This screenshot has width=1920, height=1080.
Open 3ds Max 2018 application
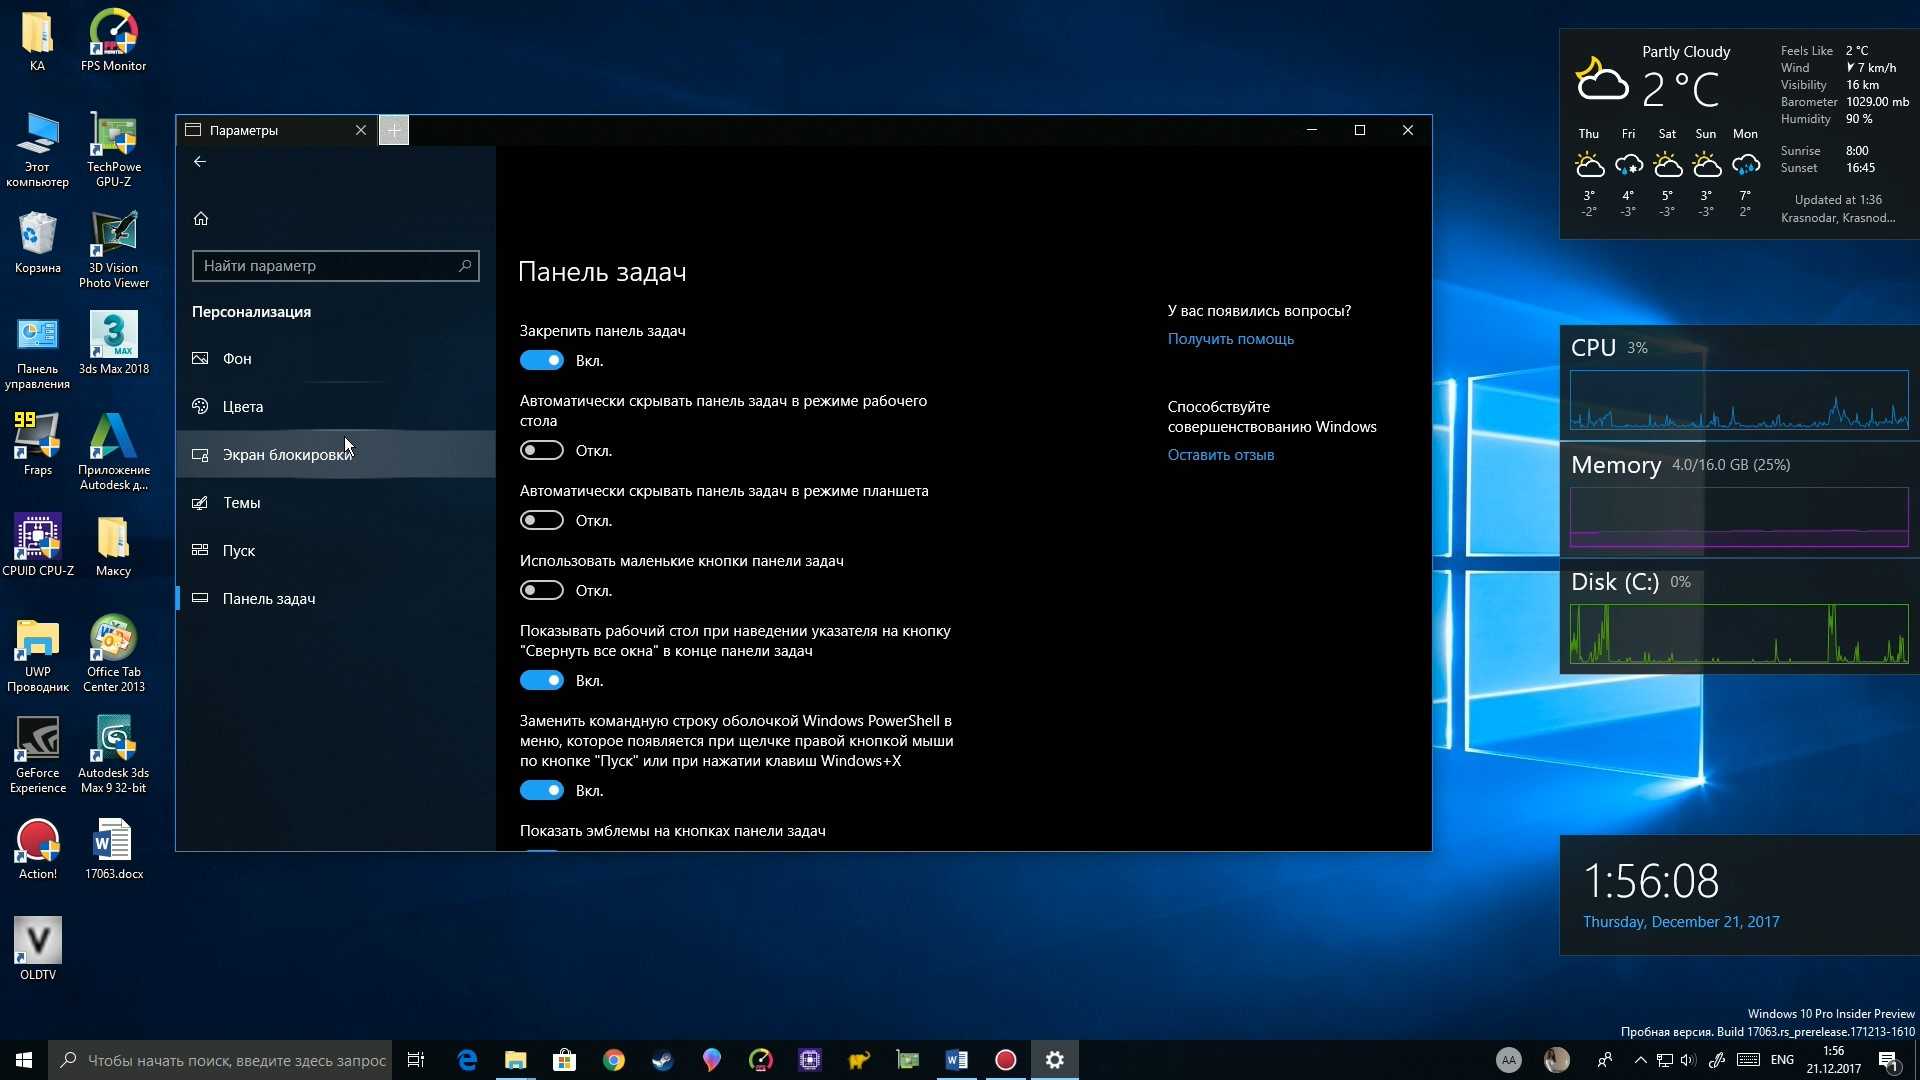click(112, 335)
